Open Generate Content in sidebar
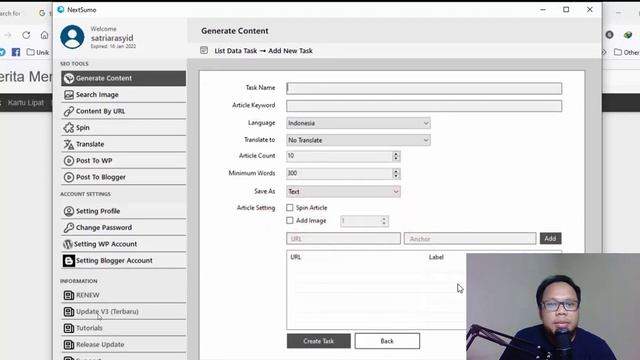 point(123,78)
